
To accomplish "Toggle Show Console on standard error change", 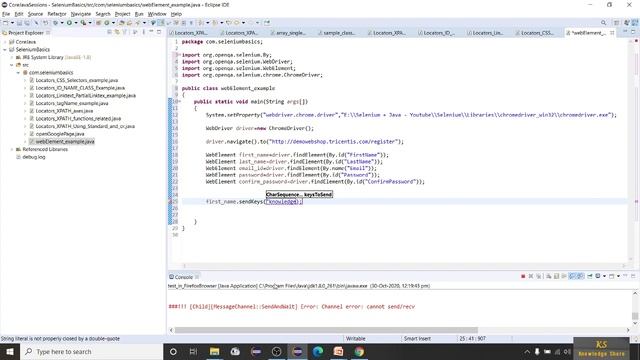I will [x=580, y=276].
